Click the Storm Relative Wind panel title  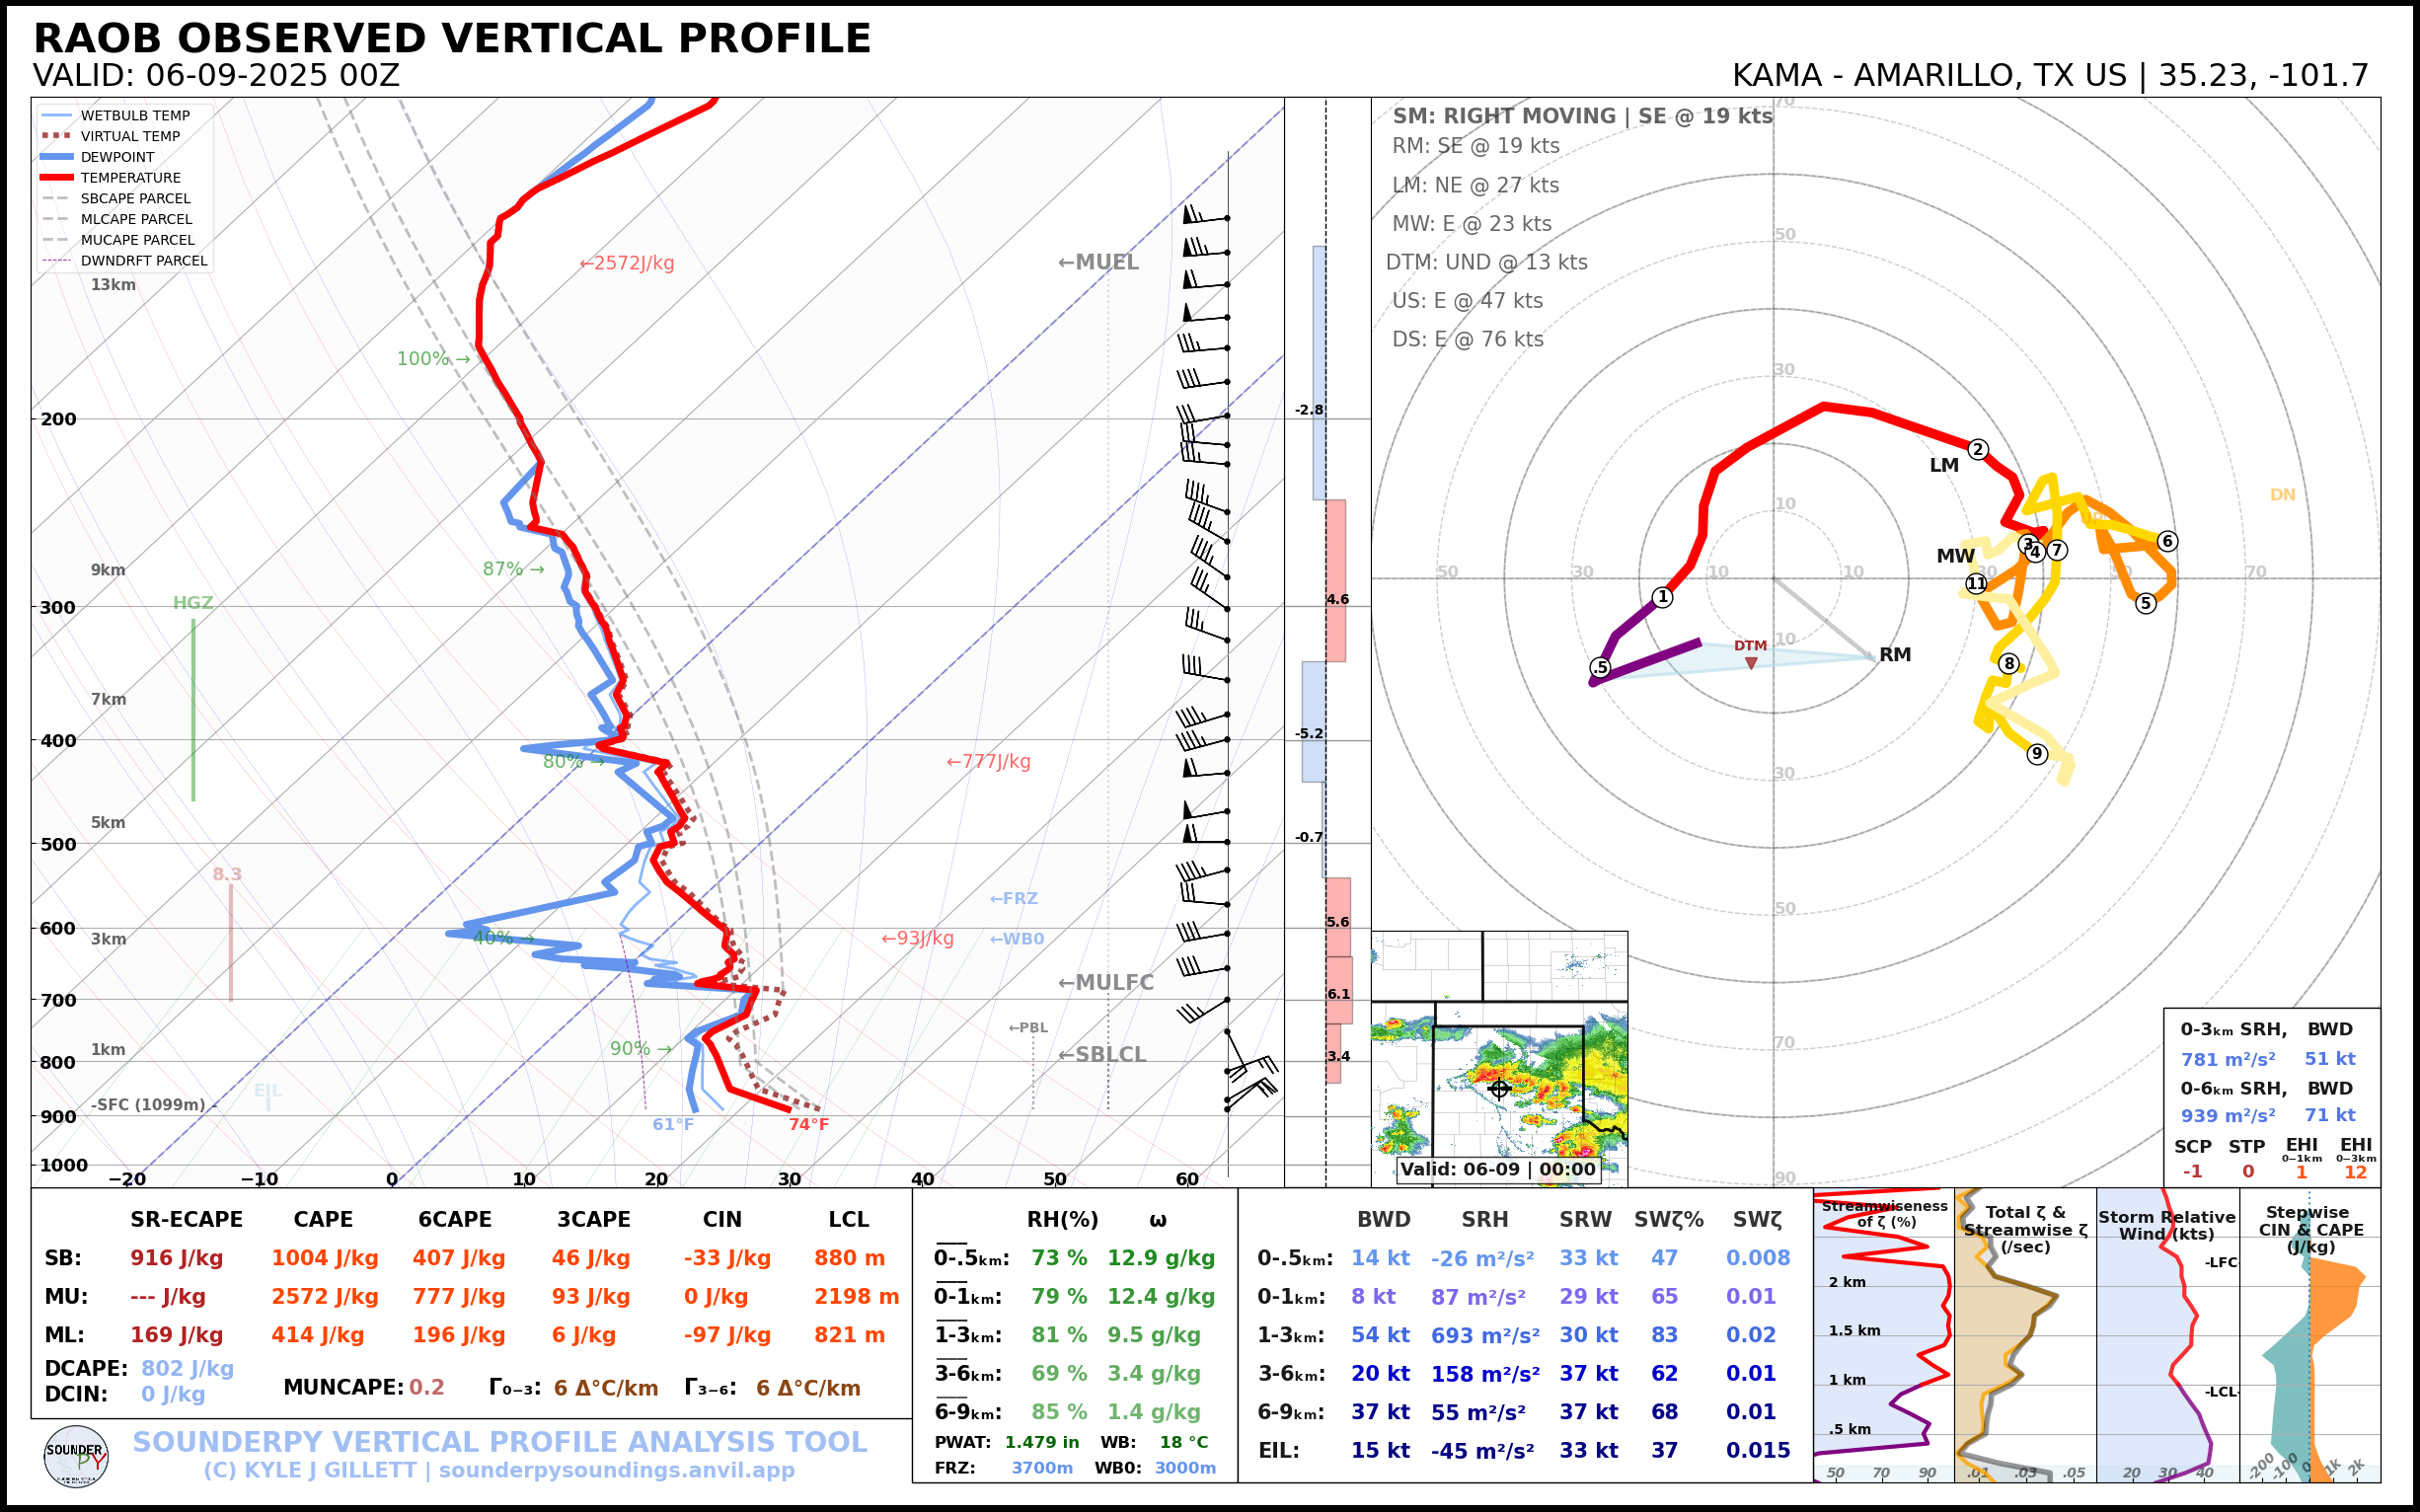tap(2166, 1225)
